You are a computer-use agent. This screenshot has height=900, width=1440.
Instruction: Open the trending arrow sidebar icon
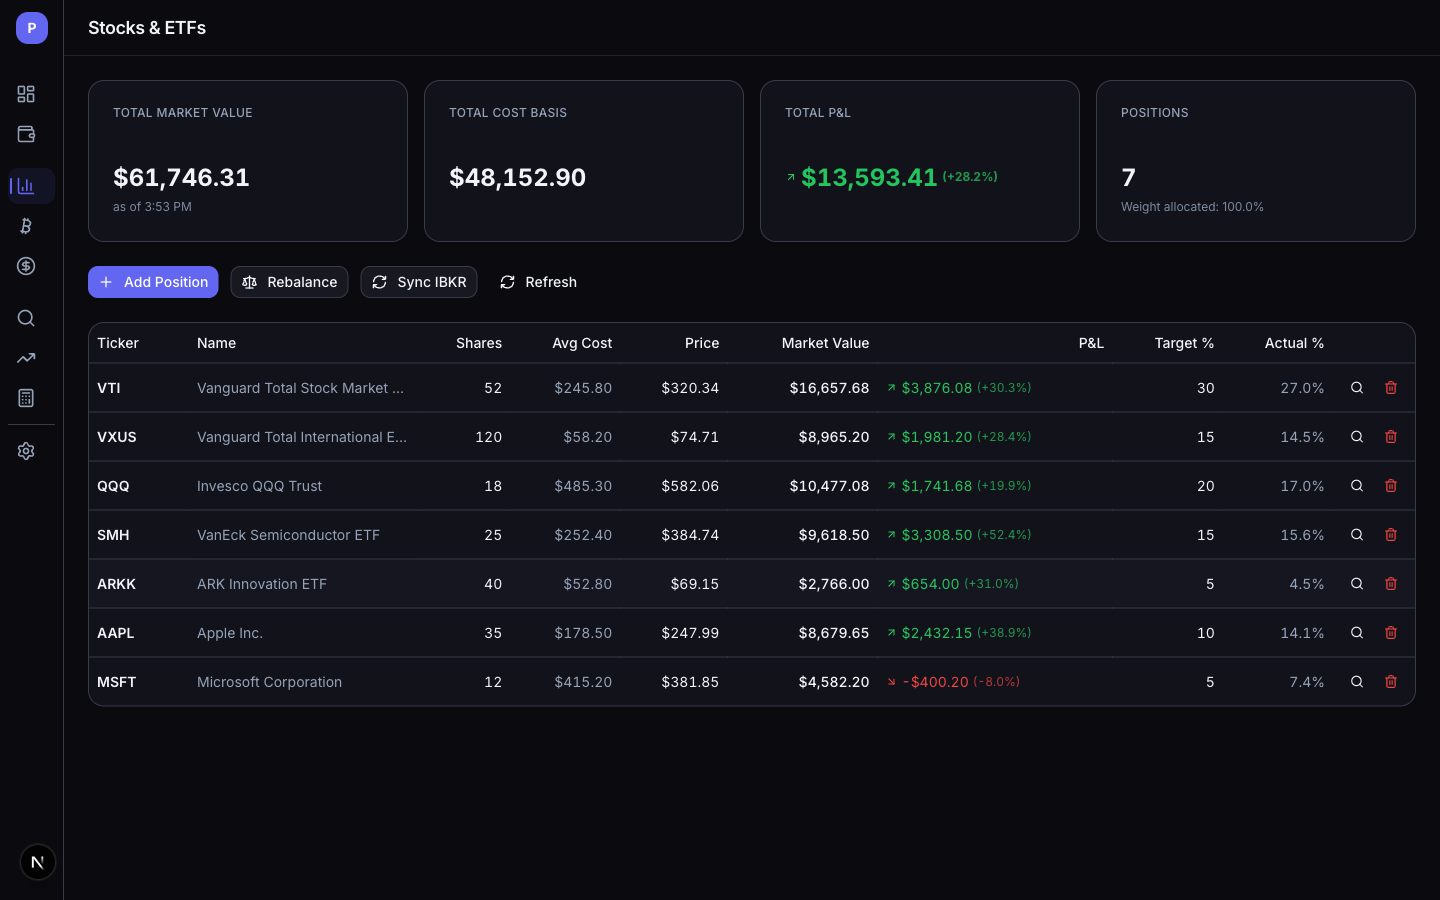(x=26, y=358)
